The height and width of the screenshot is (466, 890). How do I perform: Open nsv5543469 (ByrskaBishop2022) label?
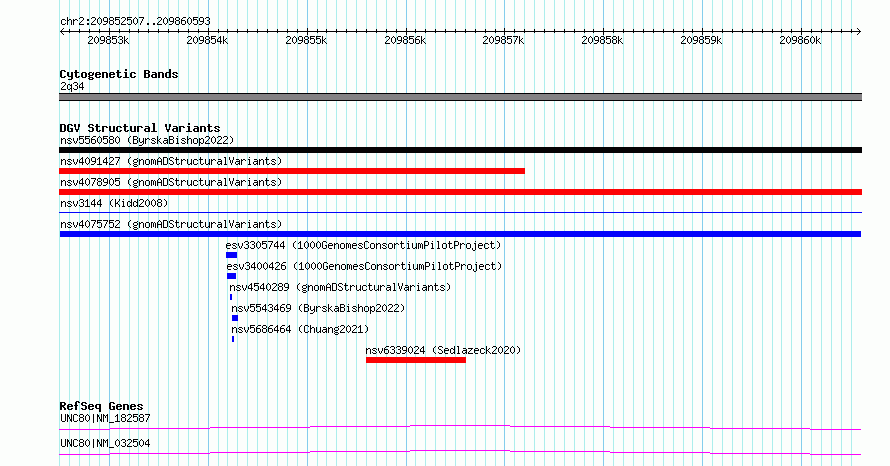point(318,308)
